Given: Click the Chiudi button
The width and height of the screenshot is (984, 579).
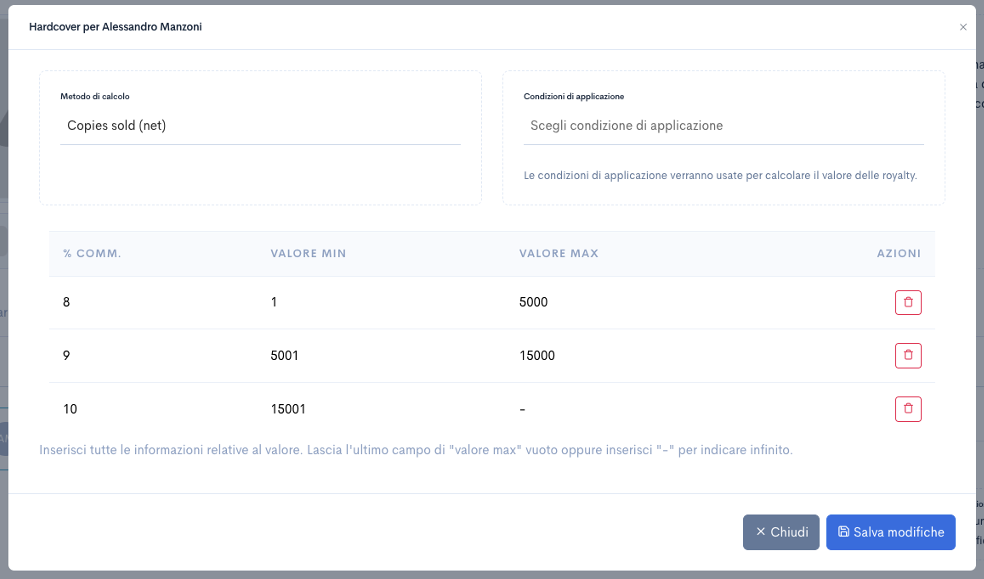Looking at the screenshot, I should pos(781,532).
